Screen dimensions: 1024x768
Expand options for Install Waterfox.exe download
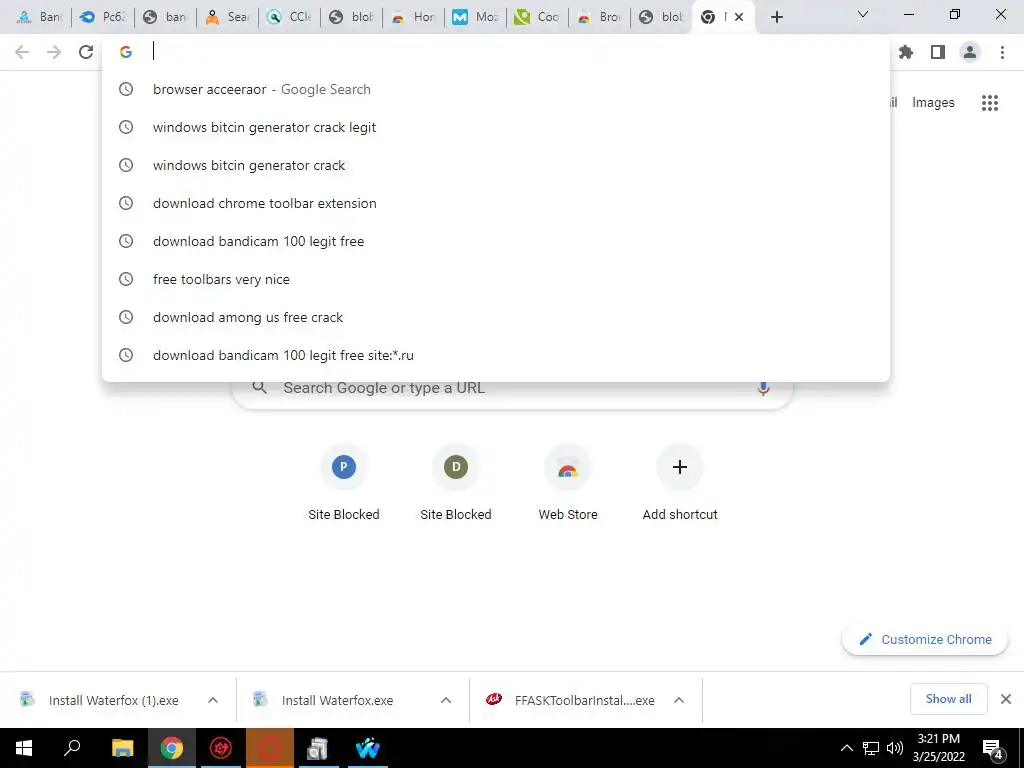point(446,700)
